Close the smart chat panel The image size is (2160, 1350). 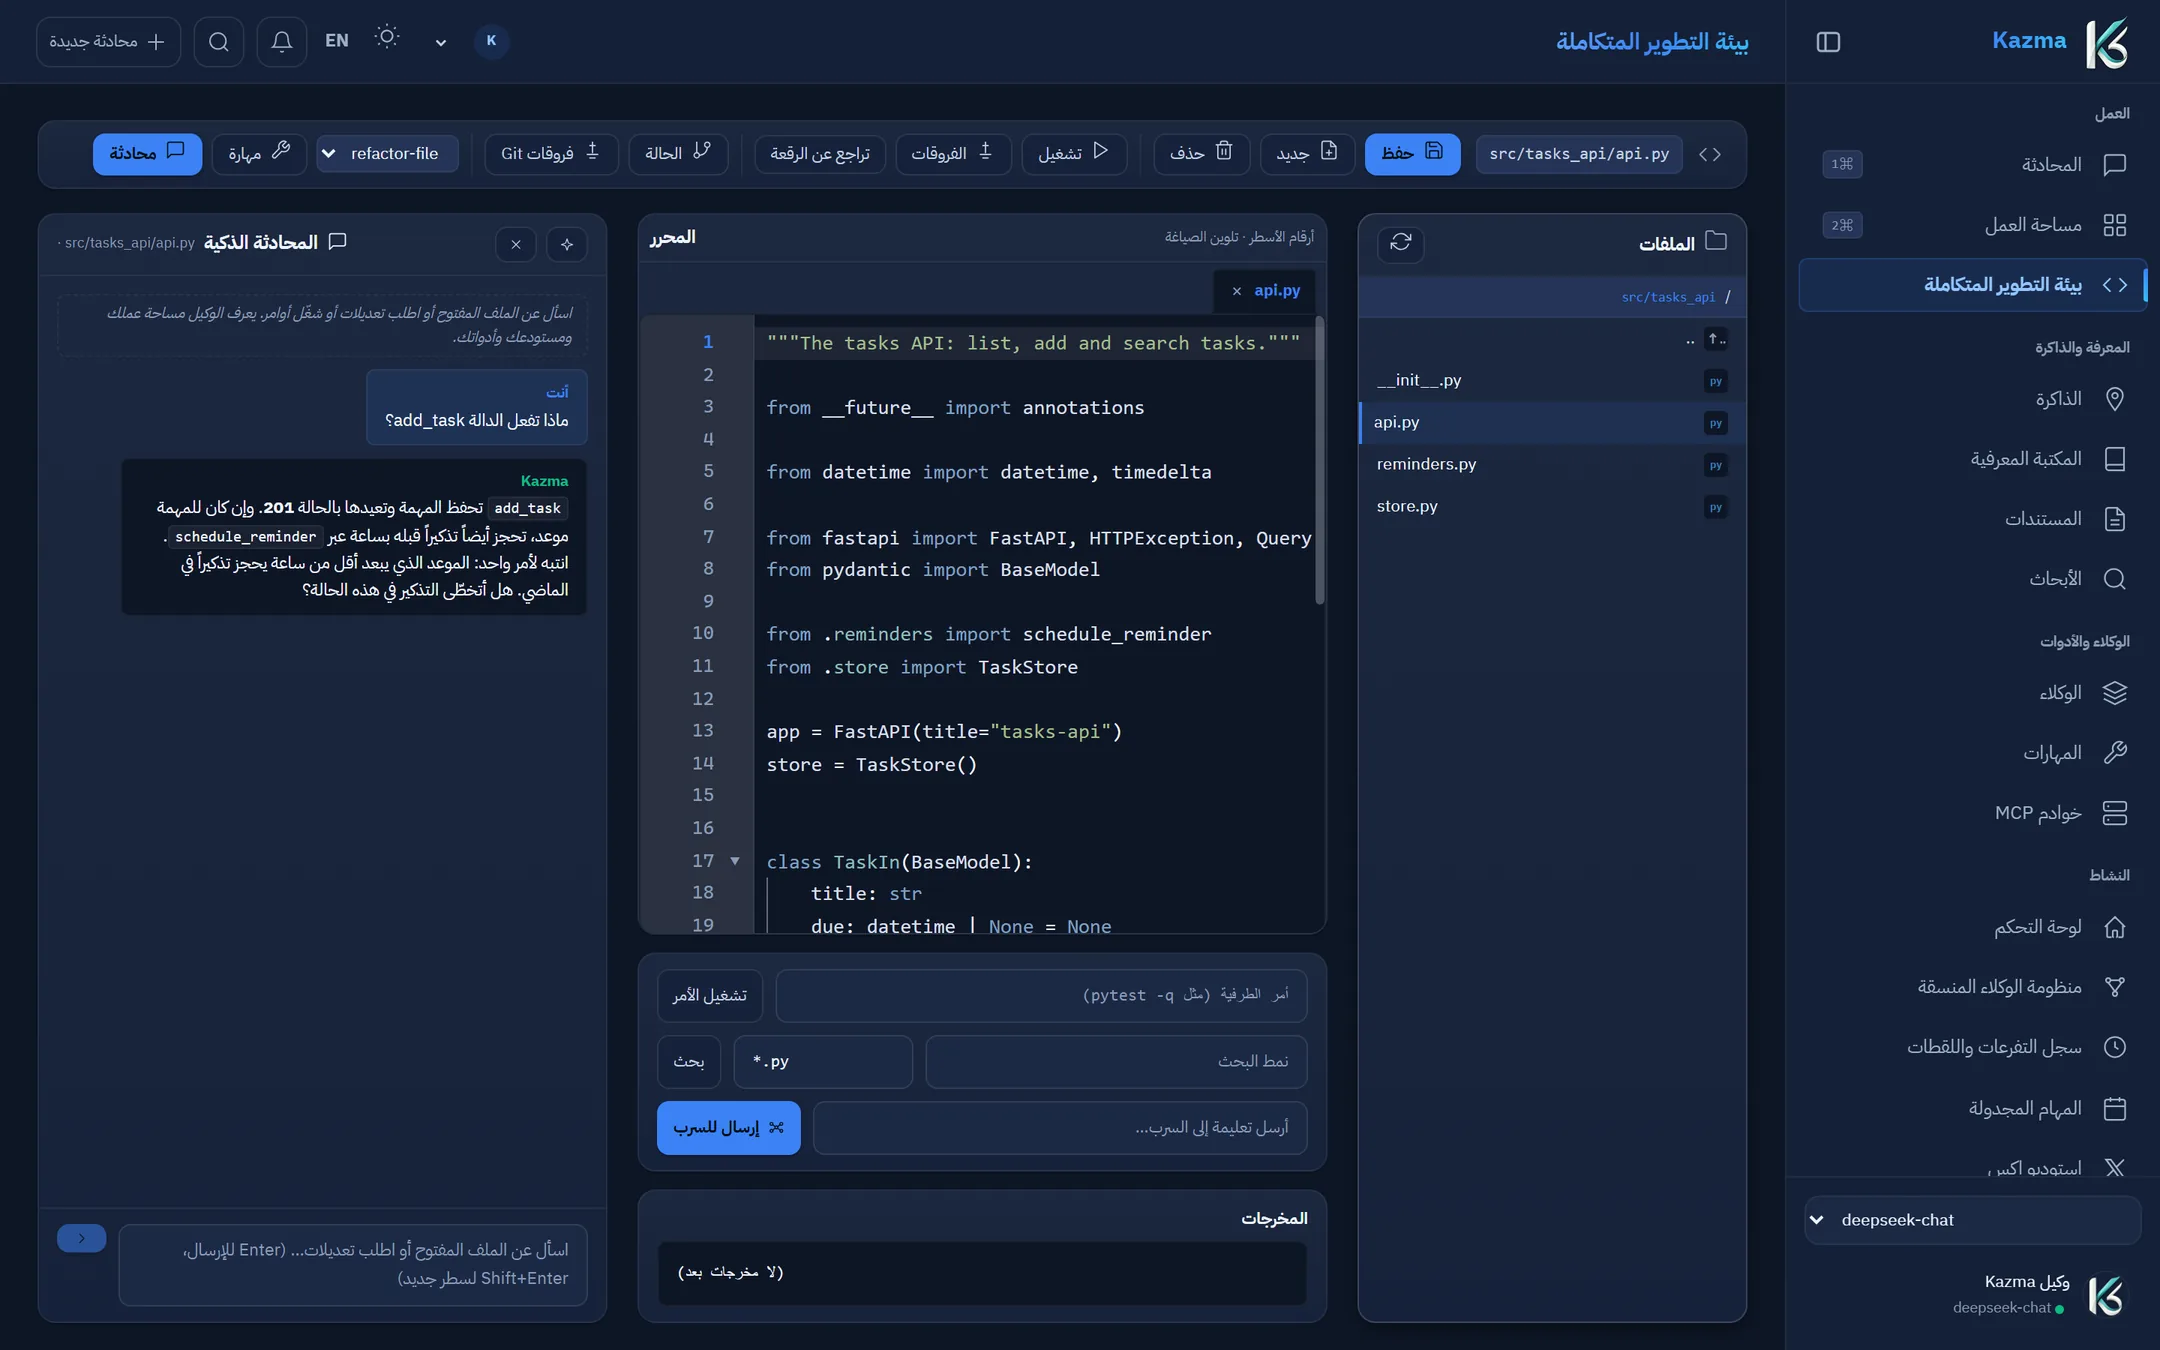(x=515, y=244)
